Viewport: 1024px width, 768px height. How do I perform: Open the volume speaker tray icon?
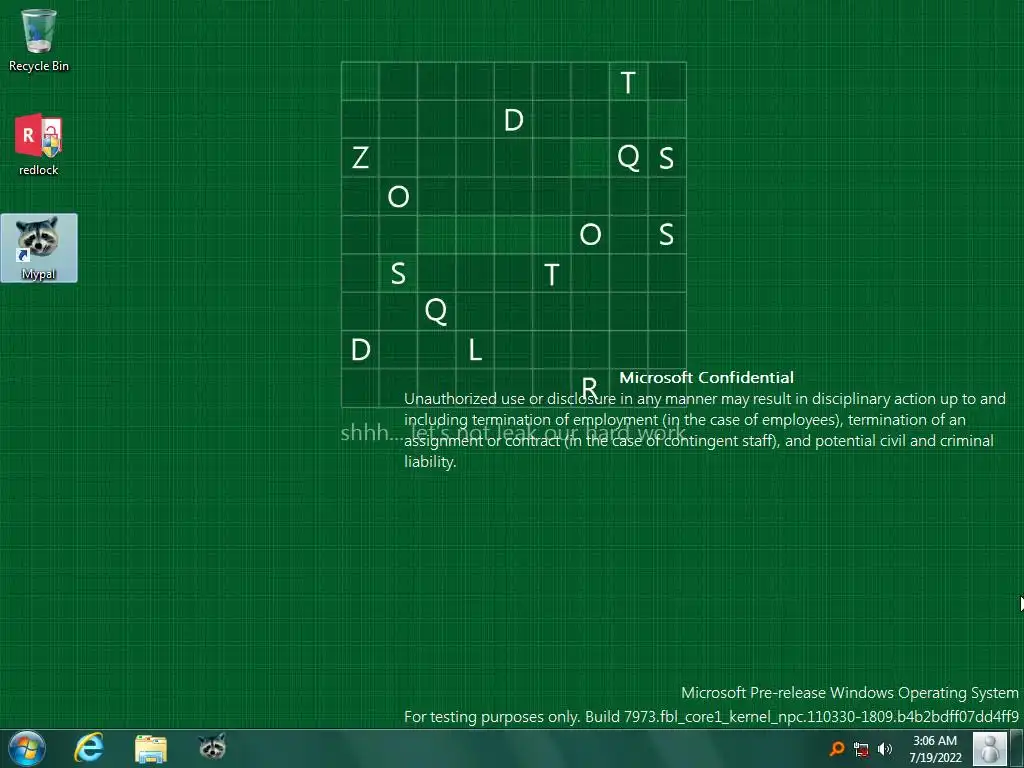(x=885, y=749)
